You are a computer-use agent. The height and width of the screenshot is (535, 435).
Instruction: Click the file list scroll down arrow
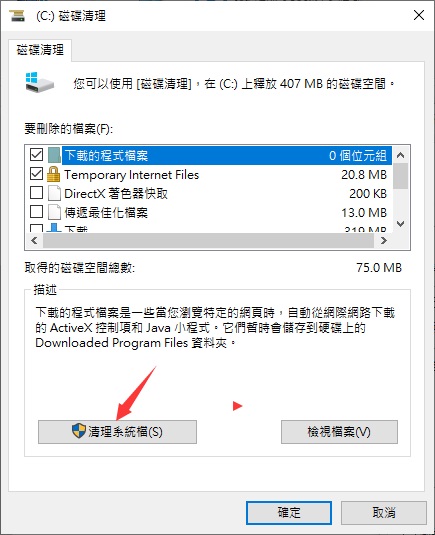[401, 224]
